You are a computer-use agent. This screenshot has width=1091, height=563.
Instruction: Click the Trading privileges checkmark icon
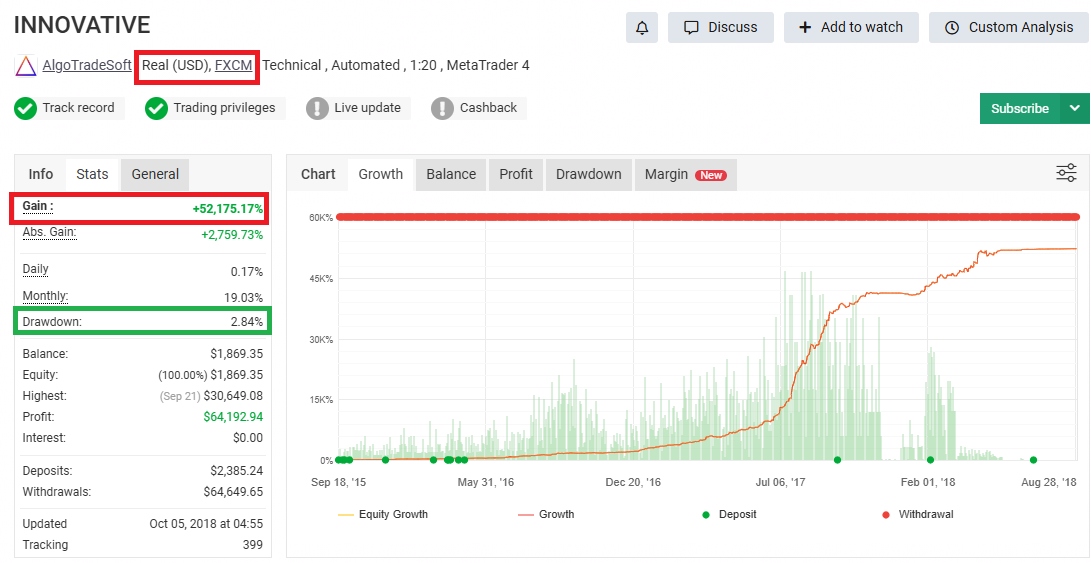point(156,108)
